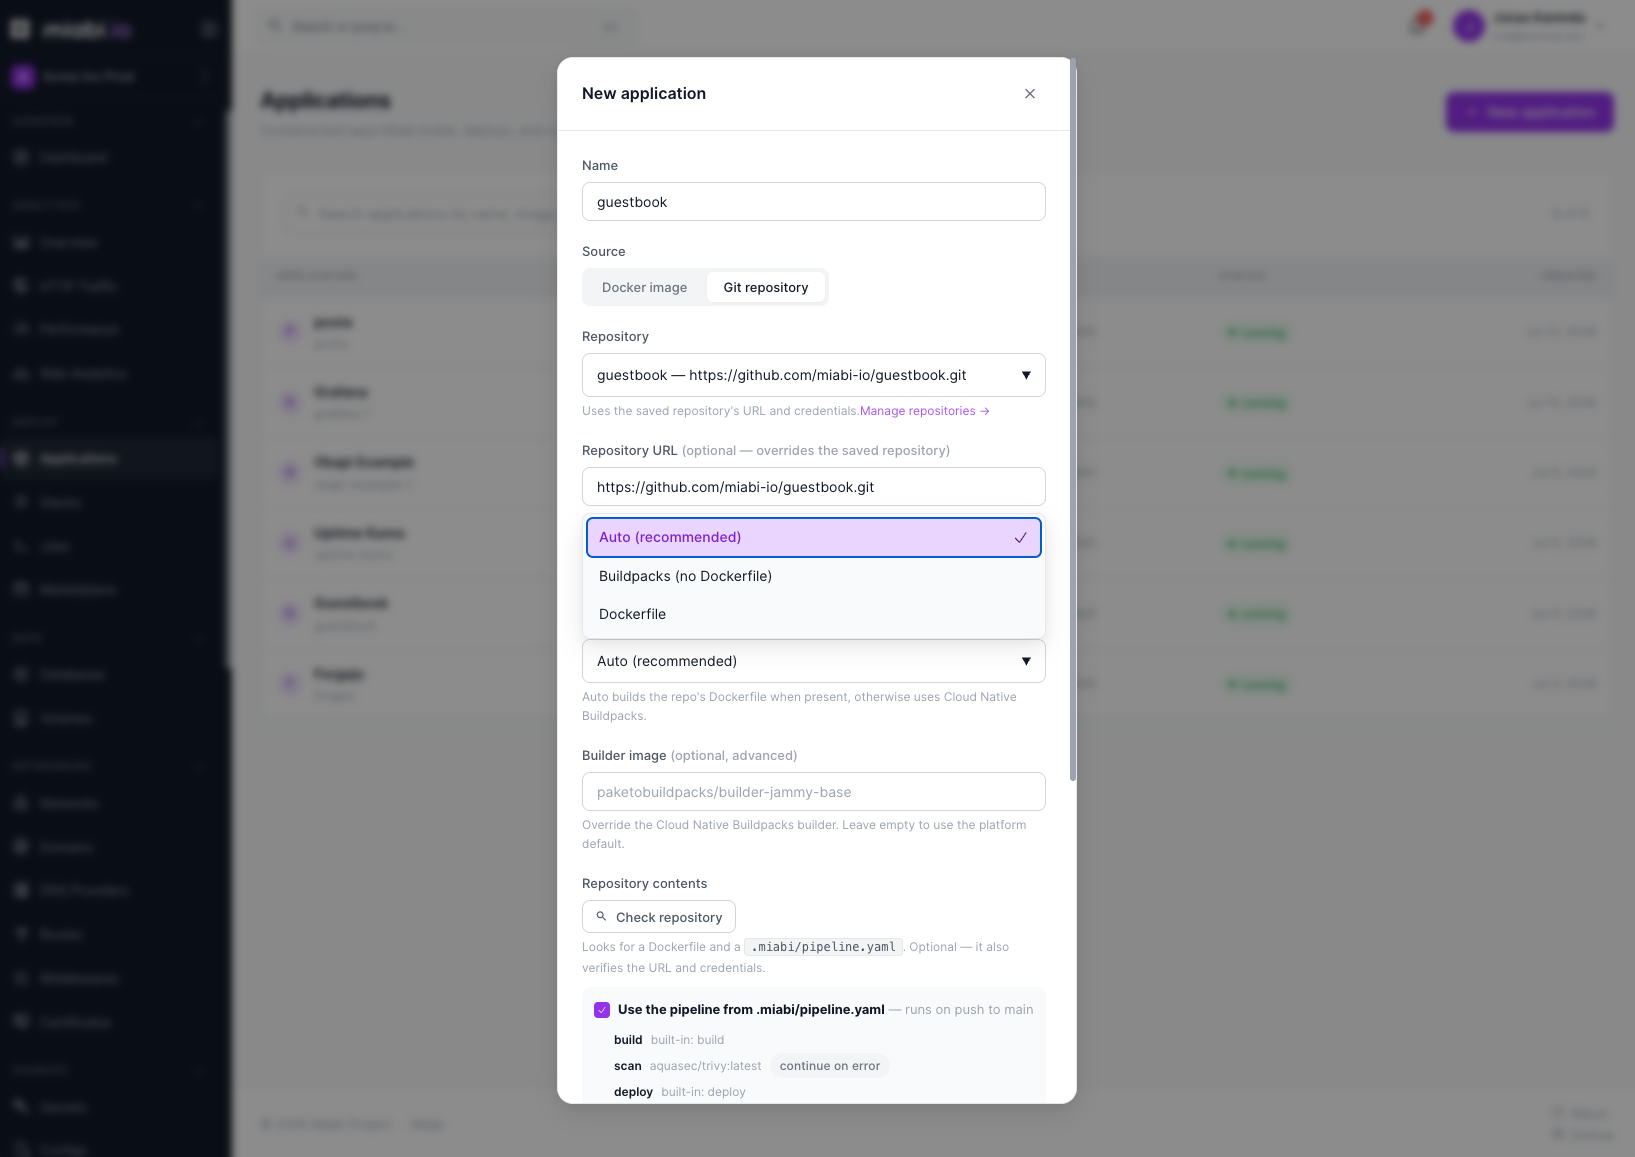Click the magnifier icon in Check repository
The image size is (1635, 1157).
pos(602,916)
